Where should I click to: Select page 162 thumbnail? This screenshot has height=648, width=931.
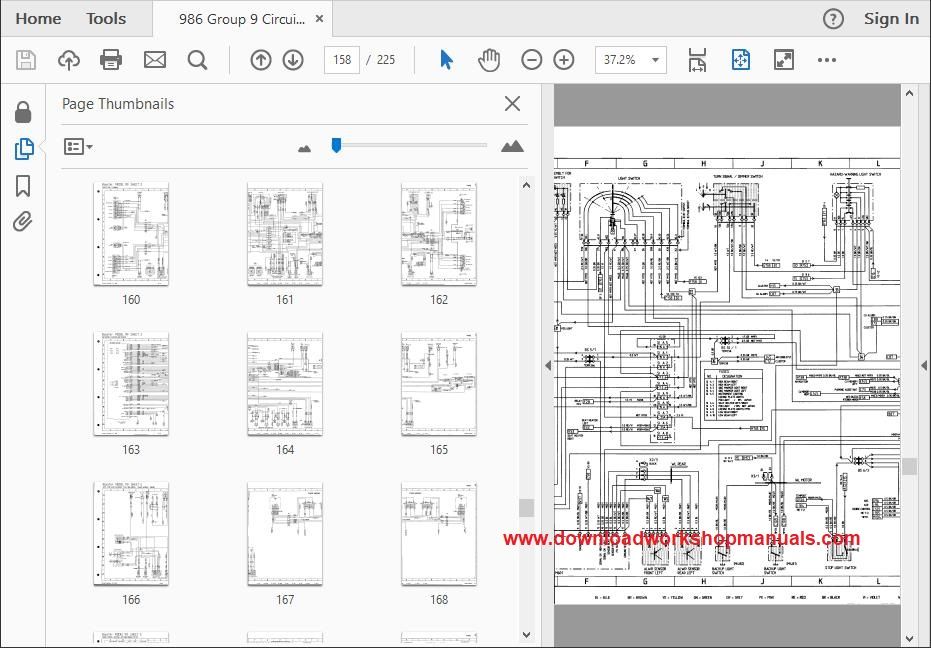point(439,233)
